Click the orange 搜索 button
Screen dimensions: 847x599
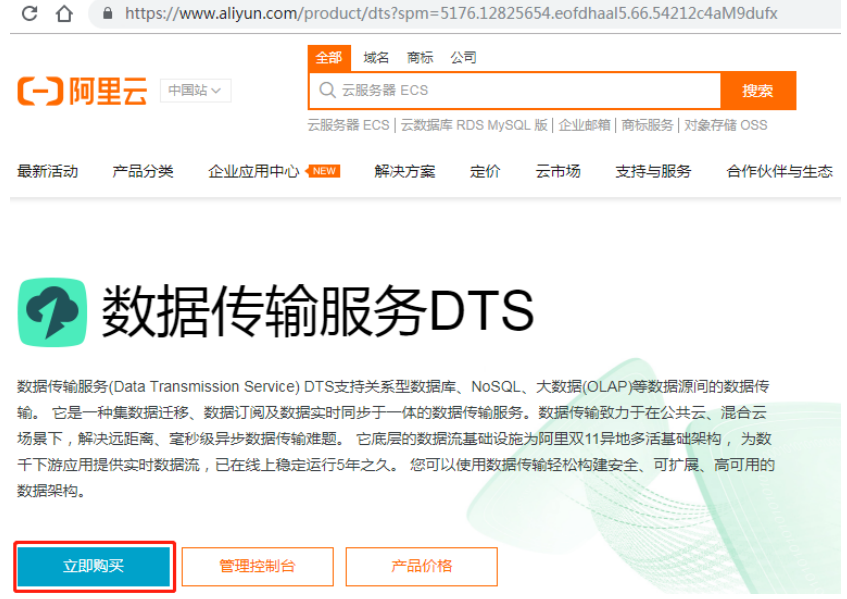(x=758, y=90)
